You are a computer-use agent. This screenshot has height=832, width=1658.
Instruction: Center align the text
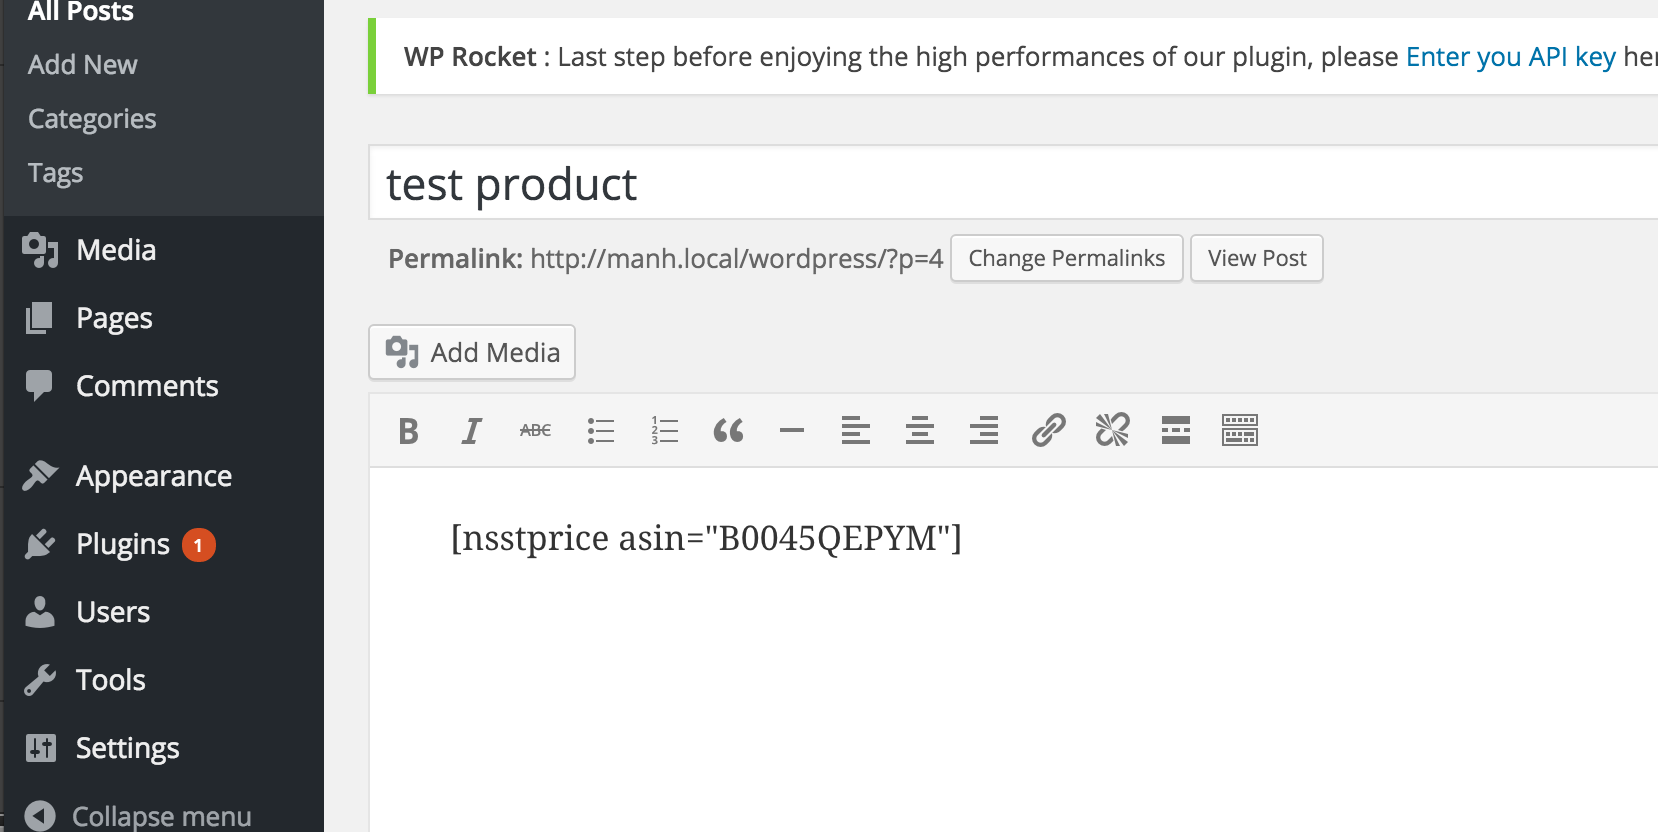[x=920, y=431]
